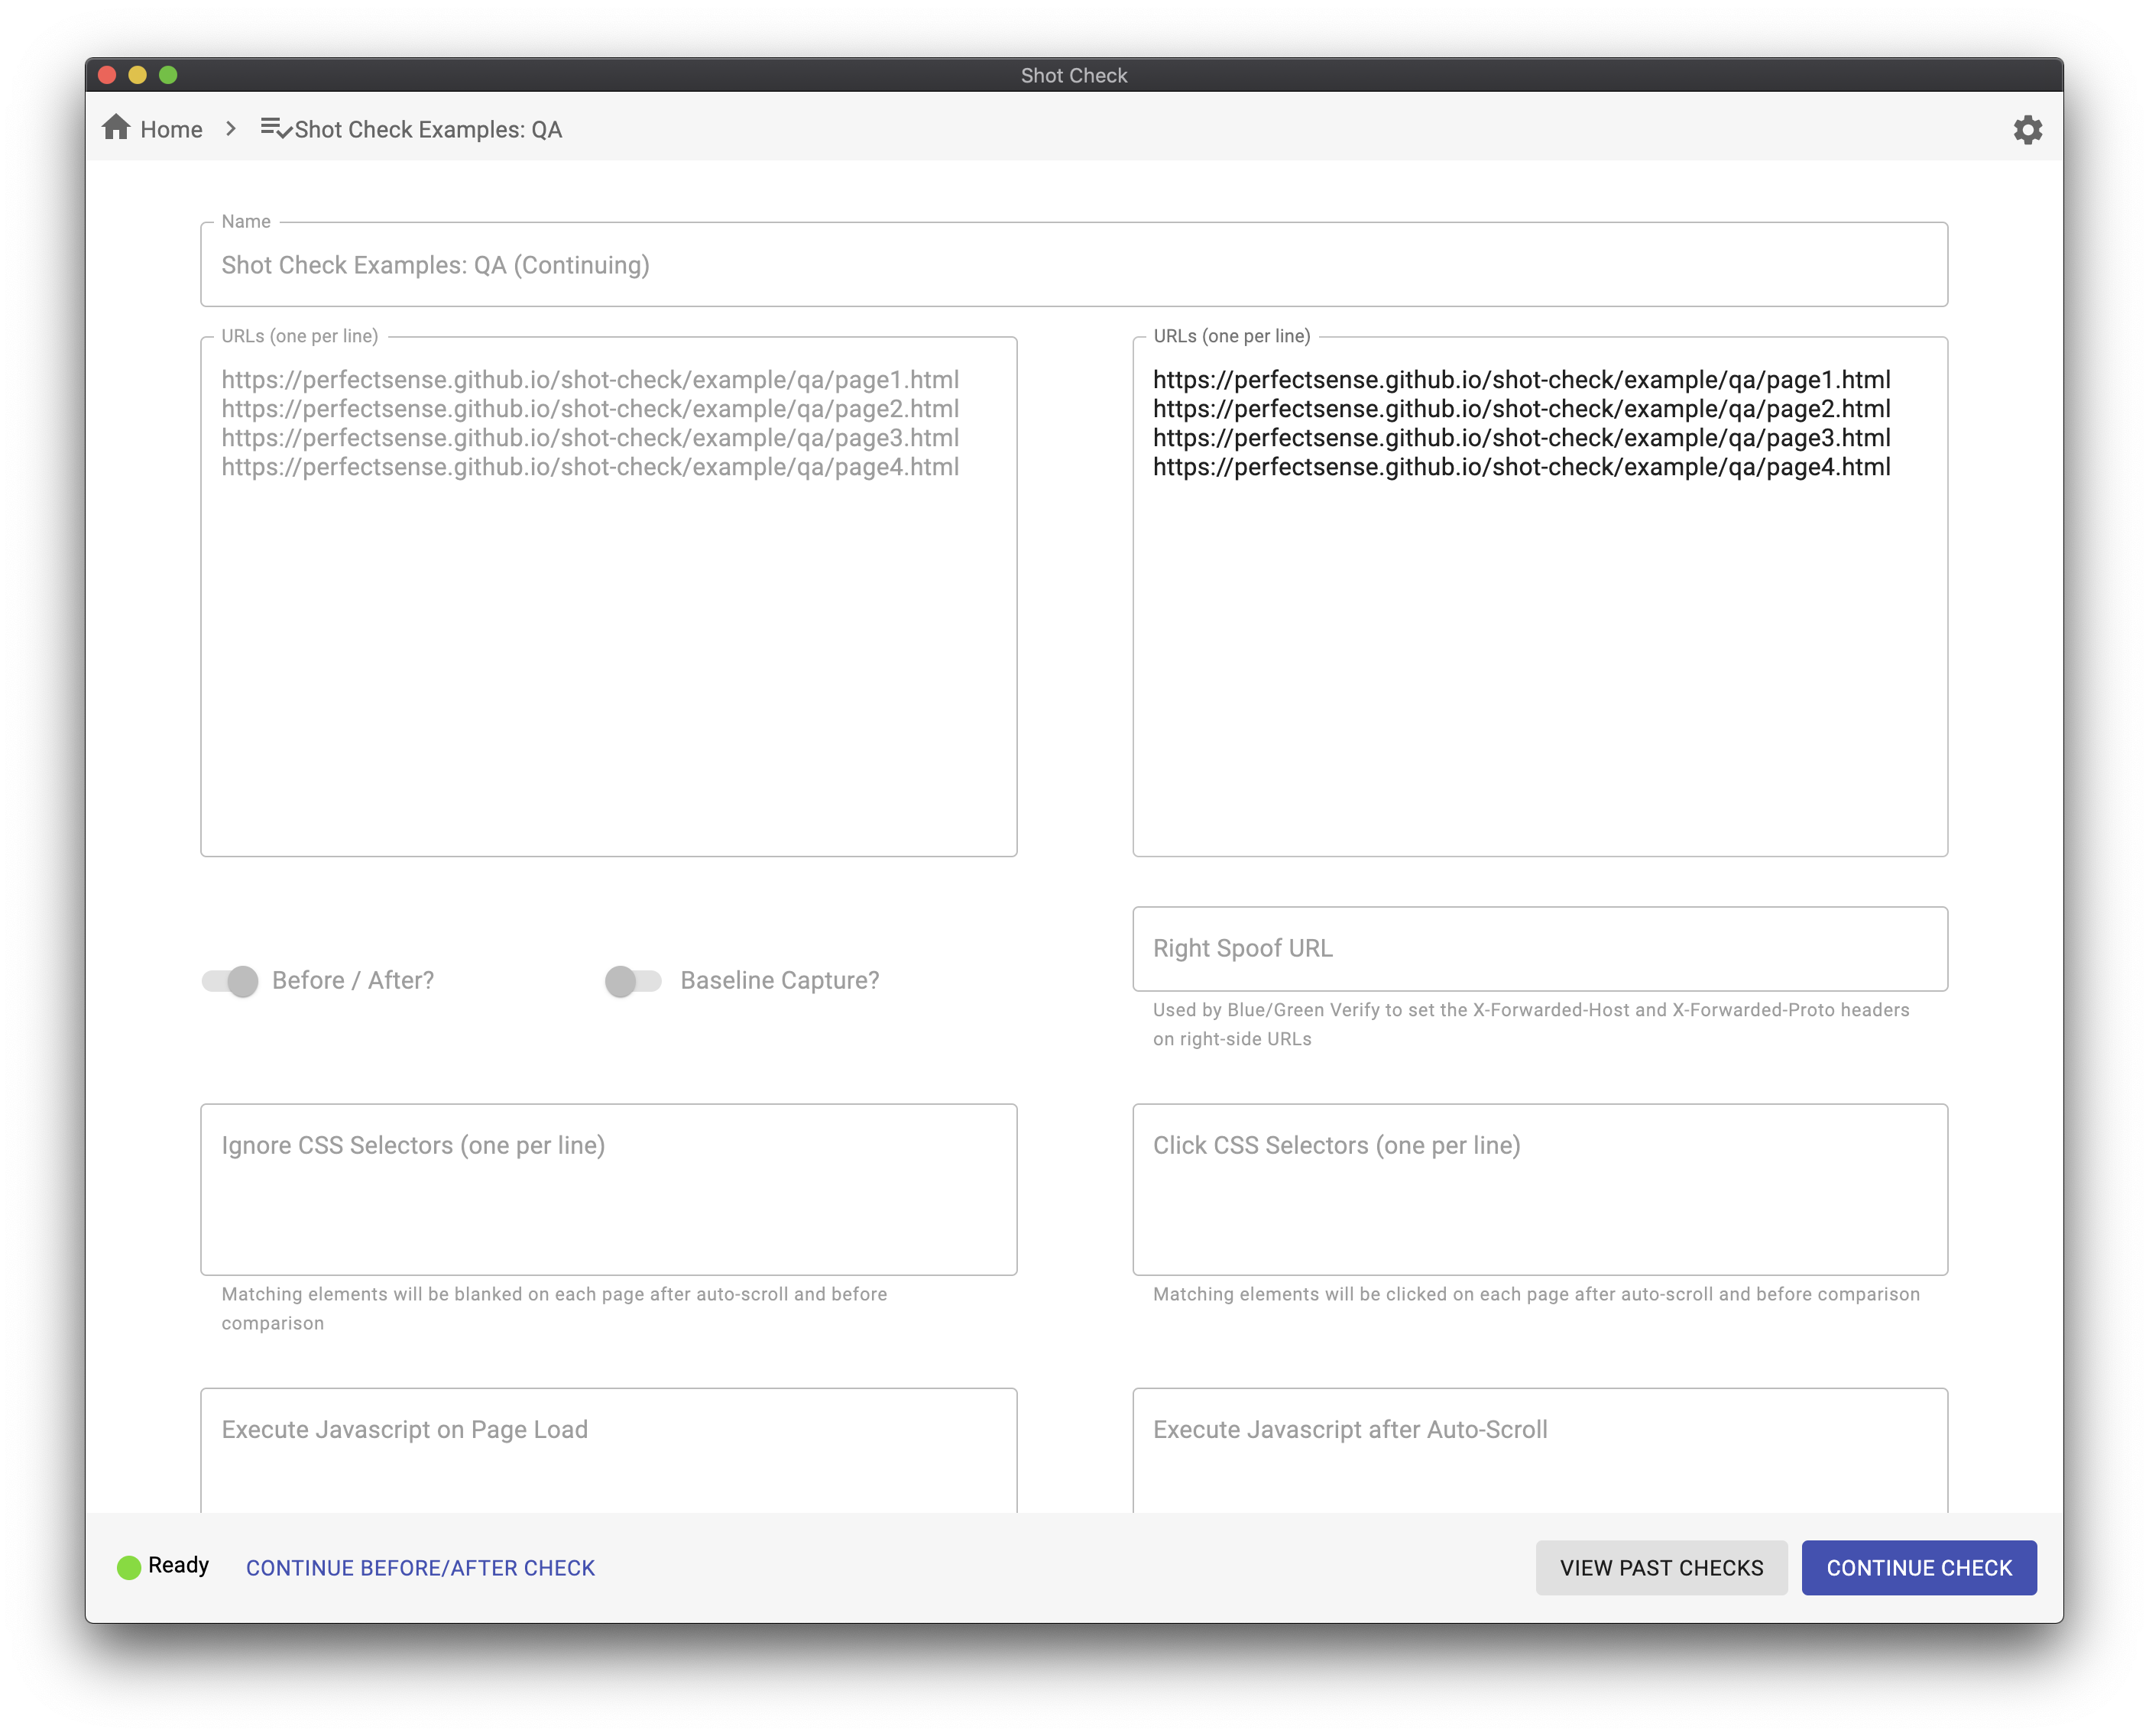Select Shot Check Examples: QA breadcrumb
This screenshot has width=2149, height=1736.
[x=428, y=130]
